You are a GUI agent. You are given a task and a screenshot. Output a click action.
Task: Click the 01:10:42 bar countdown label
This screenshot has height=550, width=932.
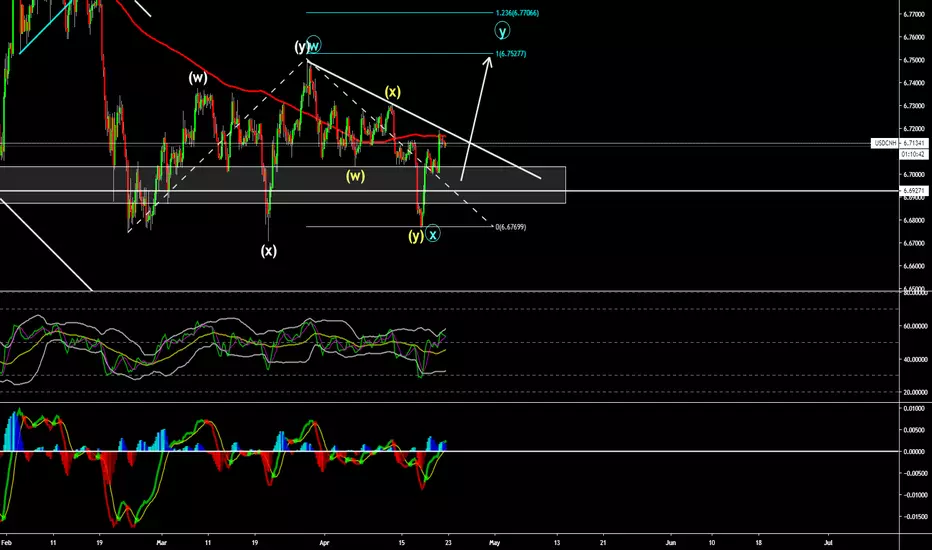click(913, 154)
